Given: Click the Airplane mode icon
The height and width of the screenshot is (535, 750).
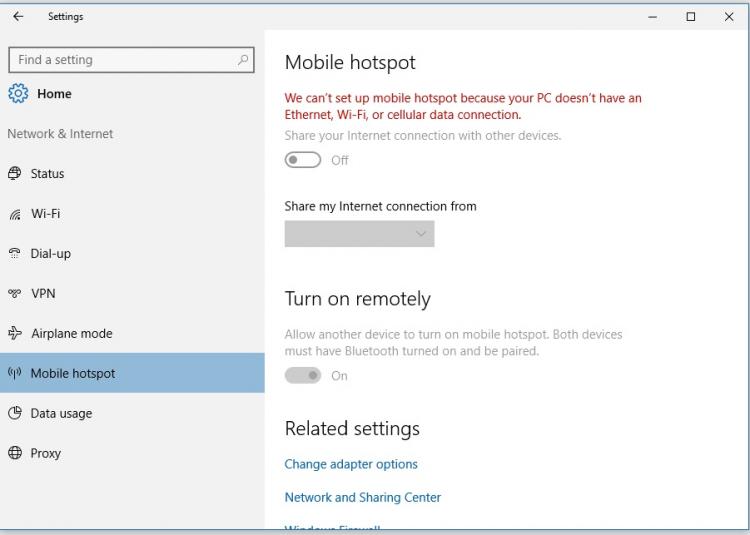Looking at the screenshot, I should (x=14, y=334).
